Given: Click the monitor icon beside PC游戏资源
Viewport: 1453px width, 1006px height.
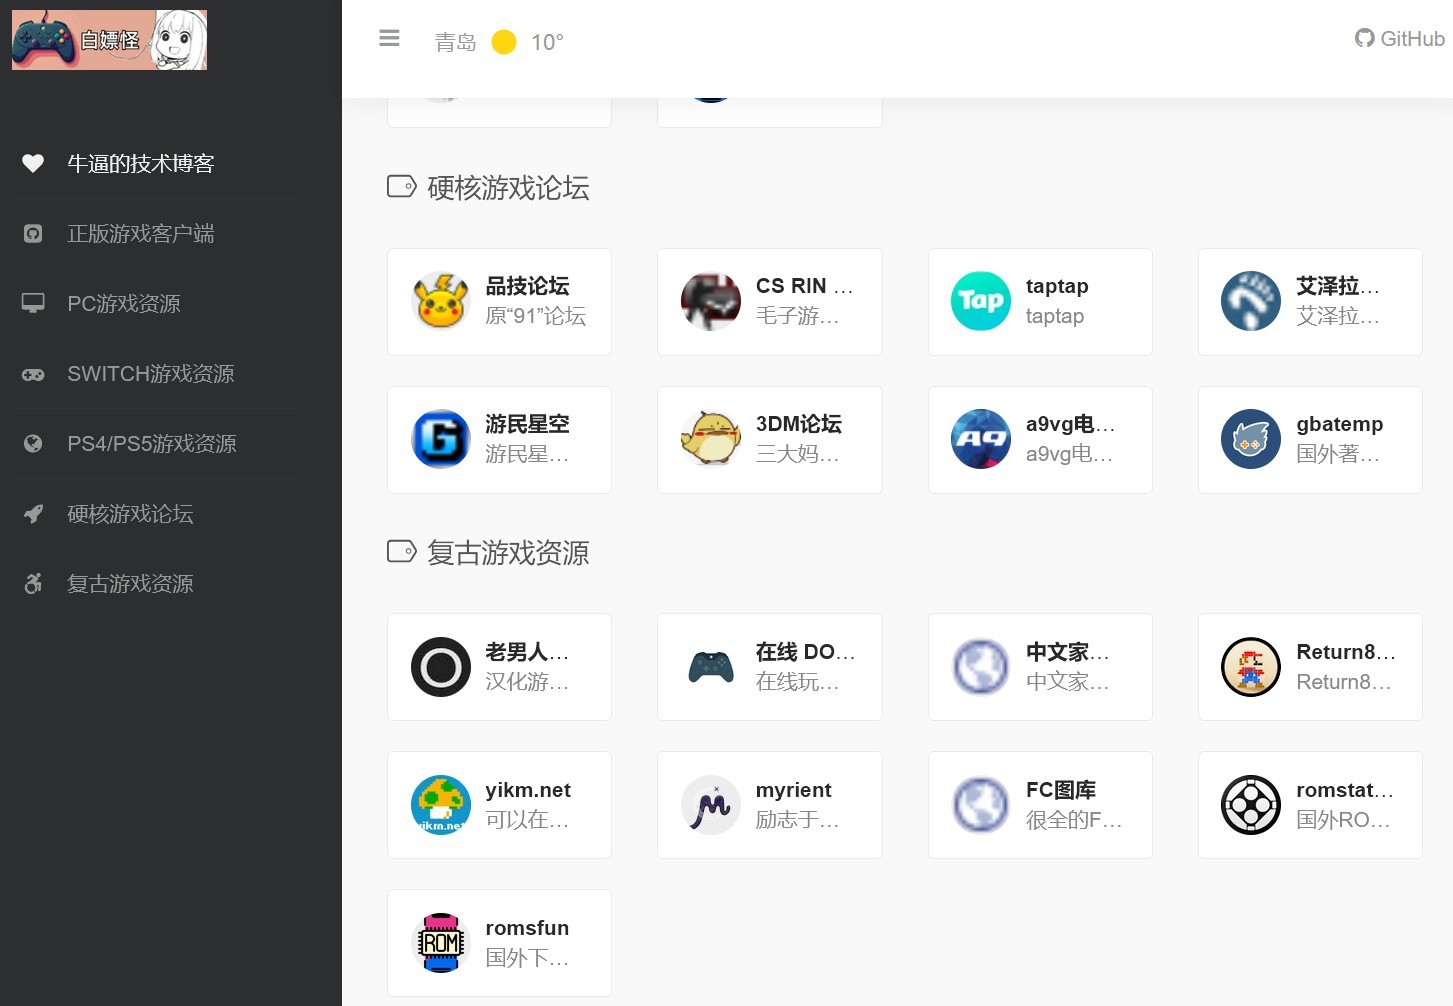Looking at the screenshot, I should coord(33,303).
